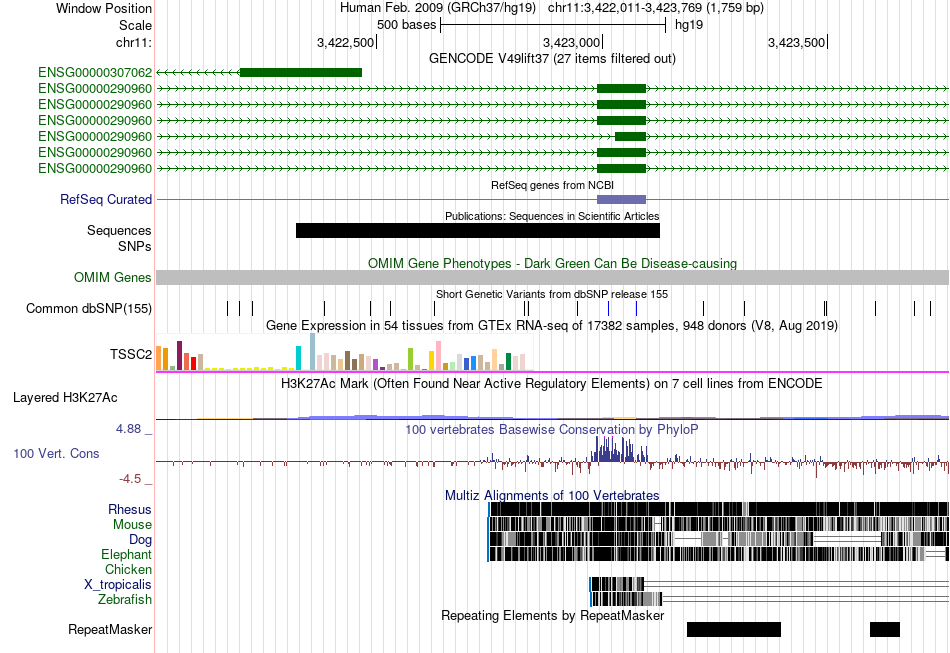Click the 100 Vert. Cons track label
Image resolution: width=950 pixels, height=653 pixels.
[56, 454]
